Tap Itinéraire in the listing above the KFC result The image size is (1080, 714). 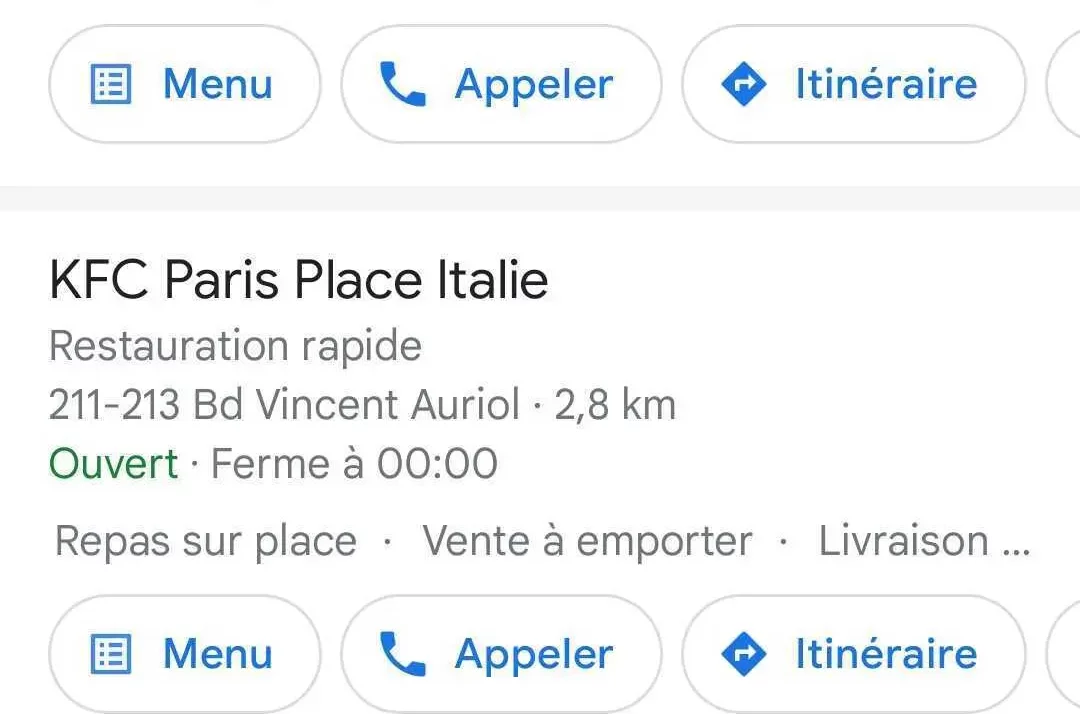[x=853, y=84]
